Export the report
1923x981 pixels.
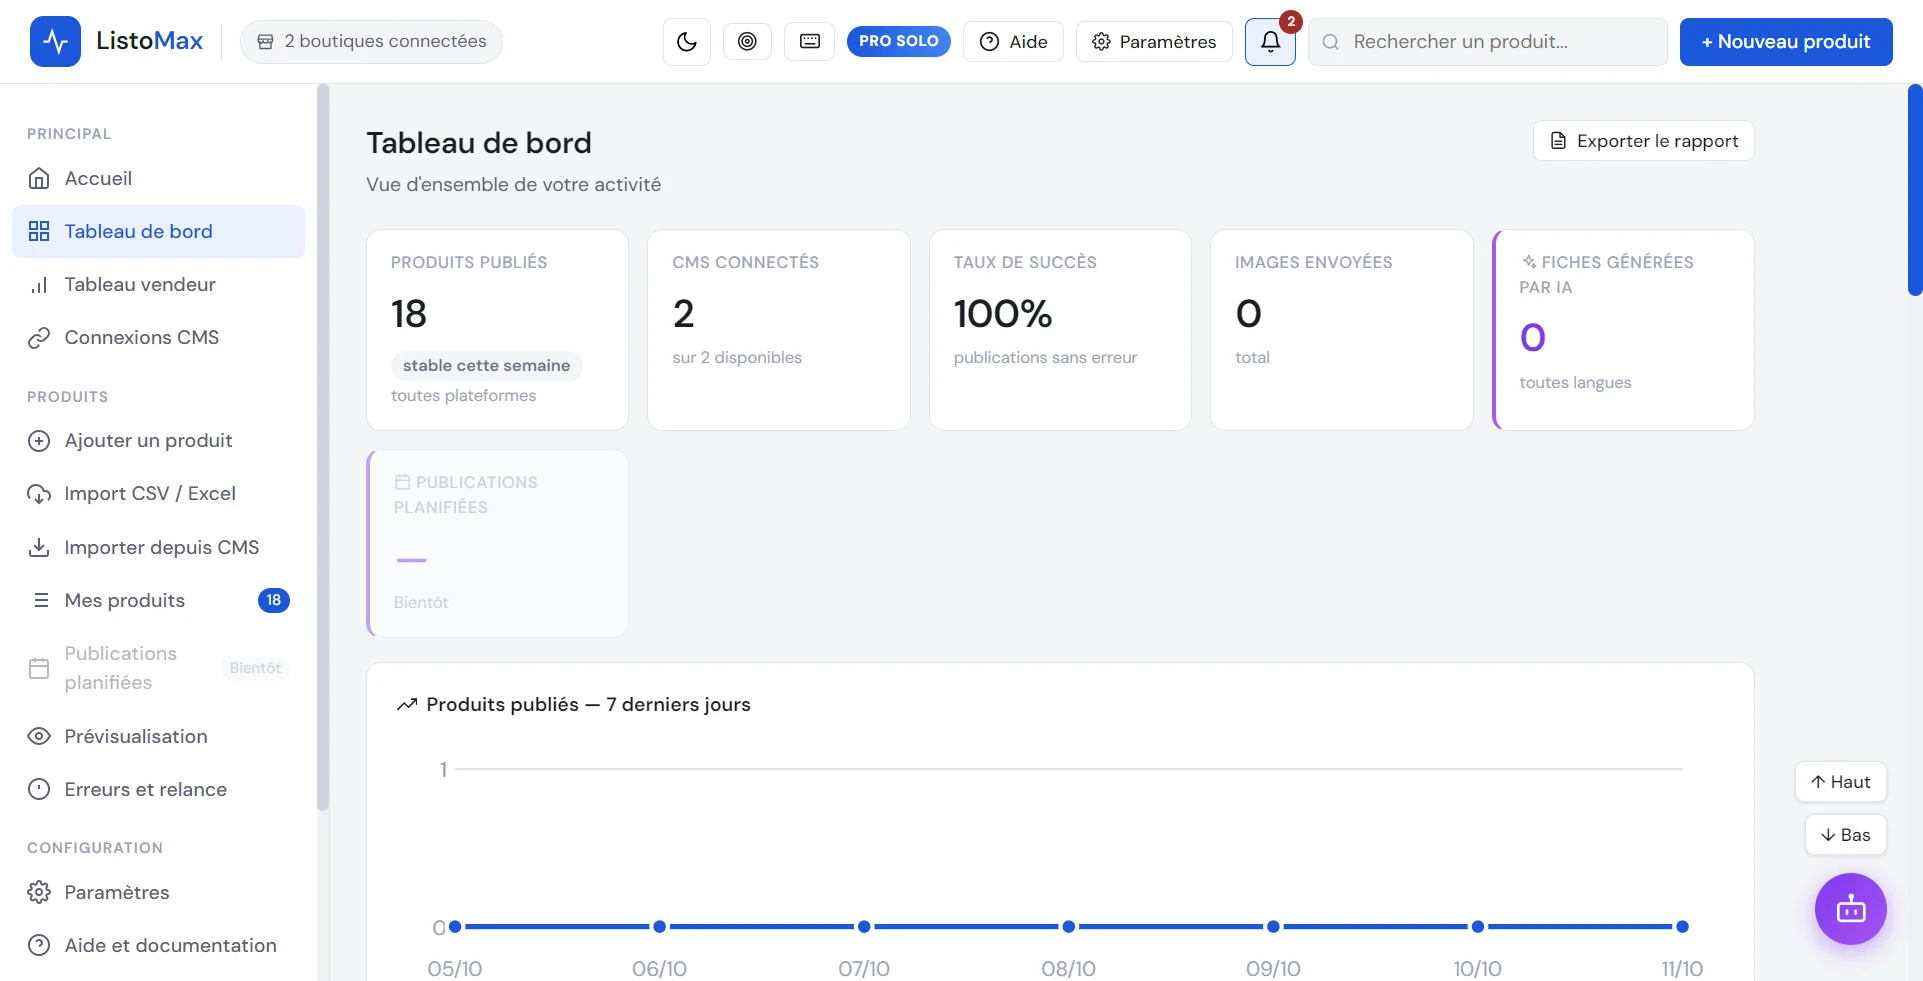[1644, 141]
